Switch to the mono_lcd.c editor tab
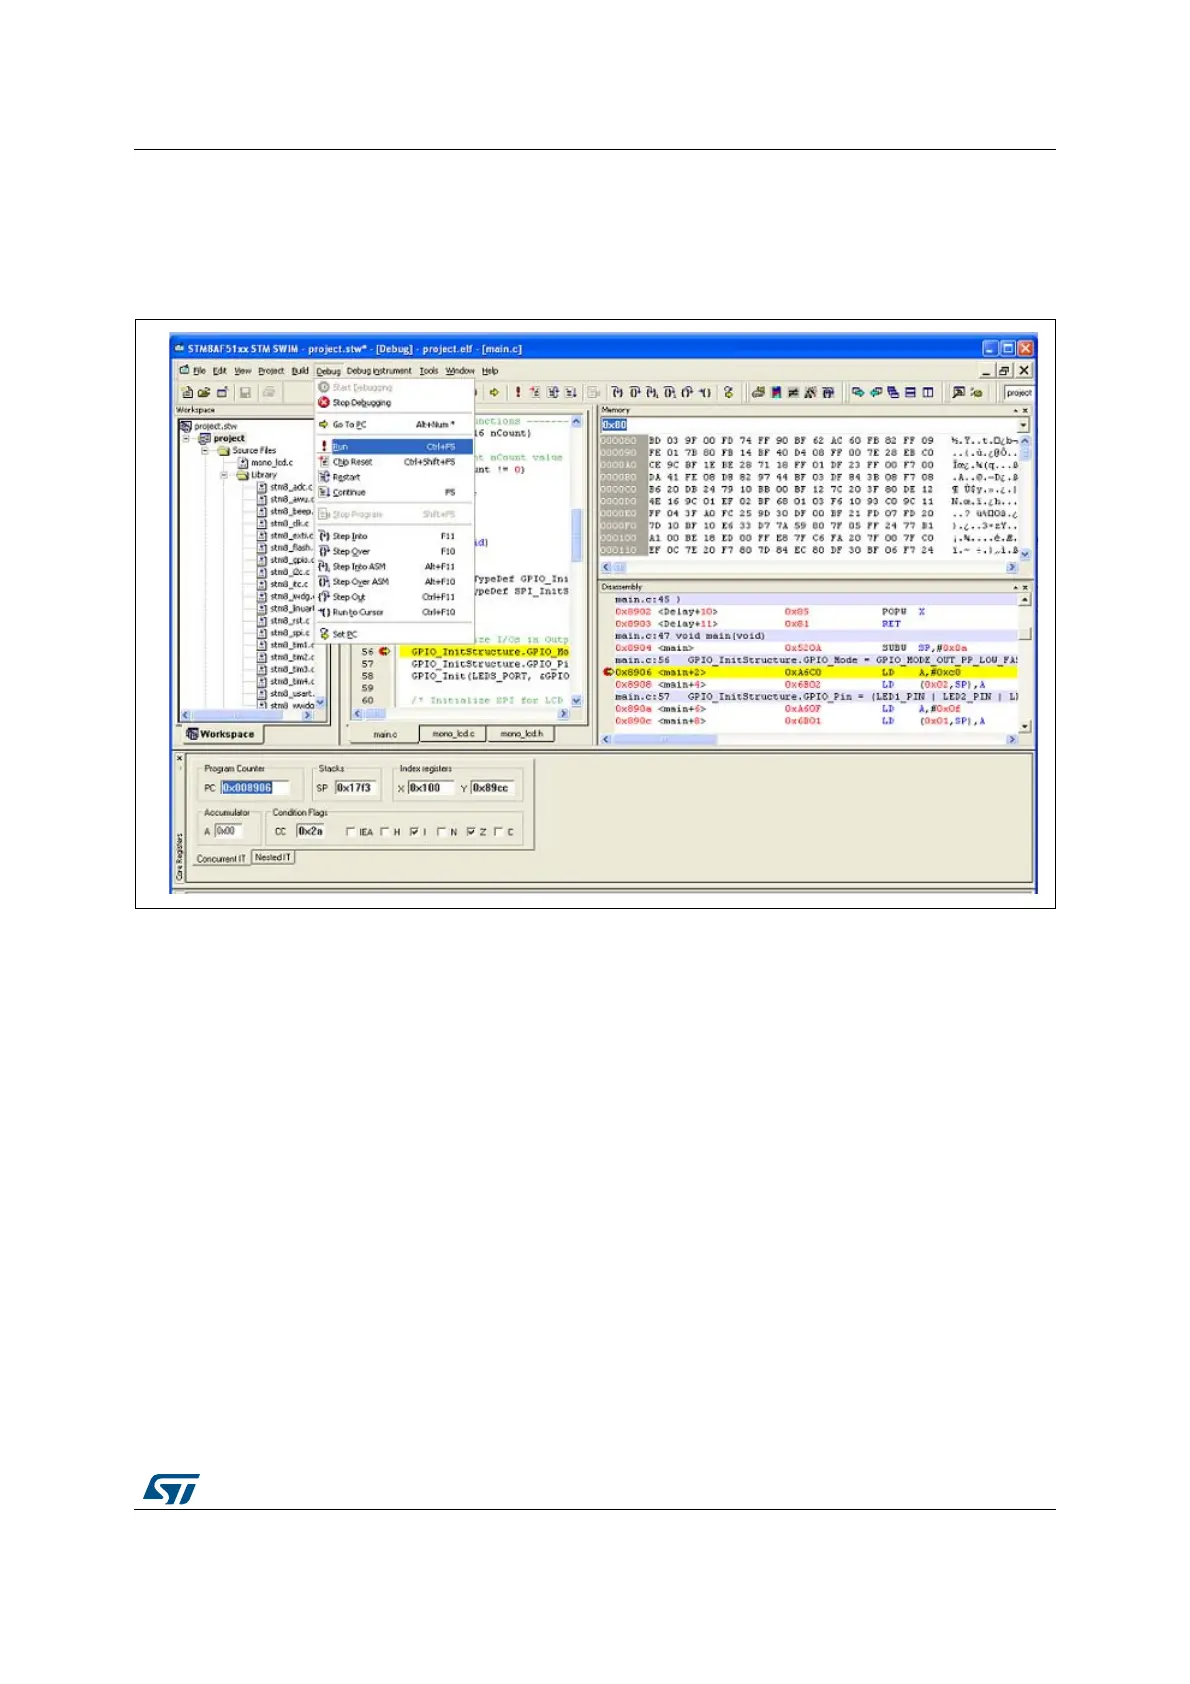Viewport: 1190px width, 1684px height. pyautogui.click(x=453, y=734)
